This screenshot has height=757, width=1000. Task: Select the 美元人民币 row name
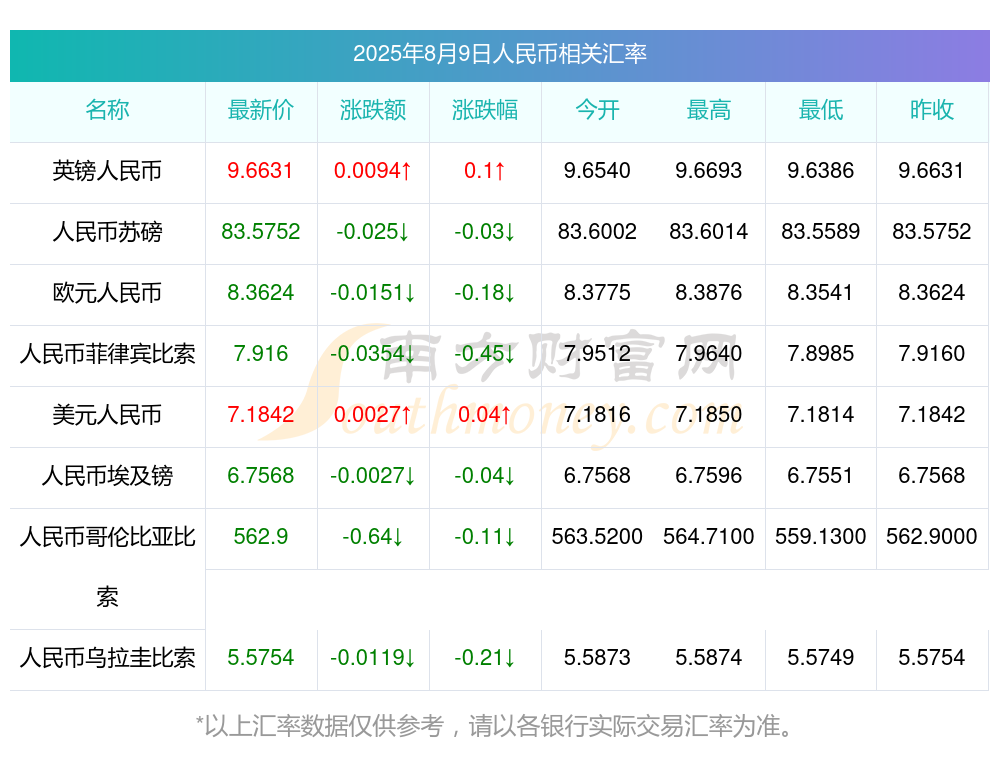[107, 415]
